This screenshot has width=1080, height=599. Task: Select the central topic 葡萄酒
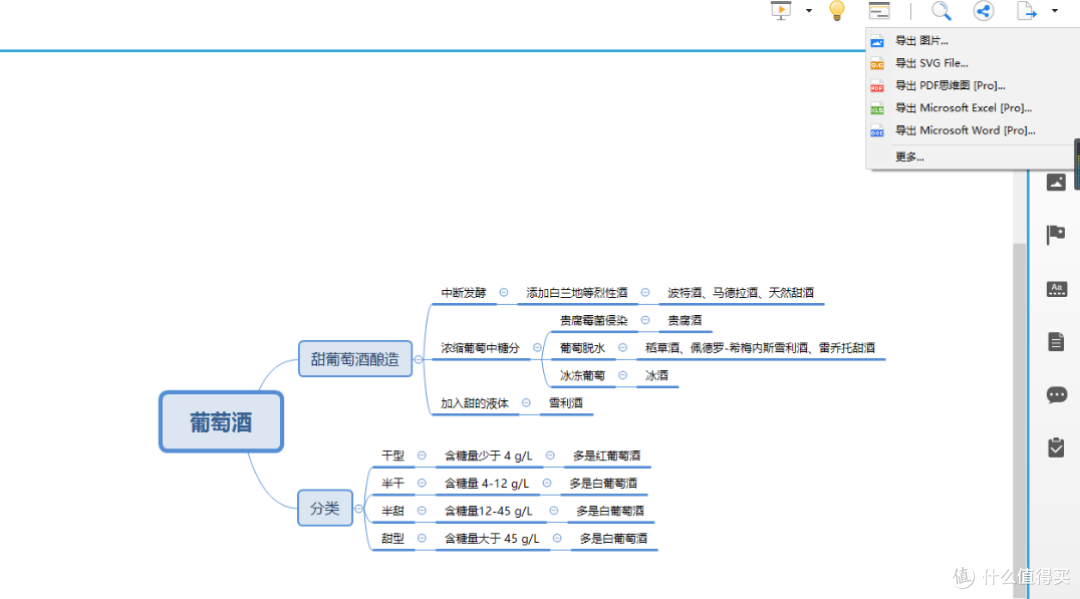click(221, 422)
